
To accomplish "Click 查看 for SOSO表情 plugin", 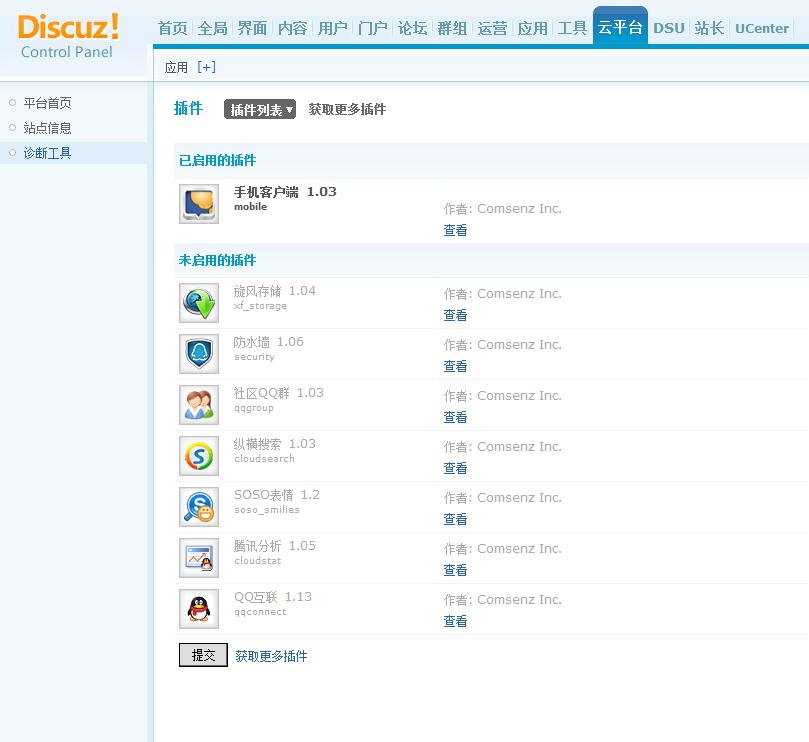I will [x=455, y=519].
